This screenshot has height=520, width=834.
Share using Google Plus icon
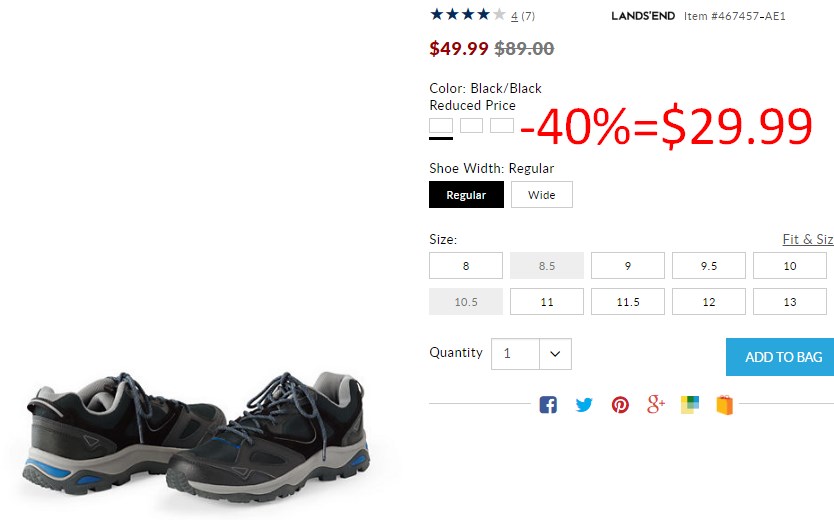pyautogui.click(x=656, y=404)
